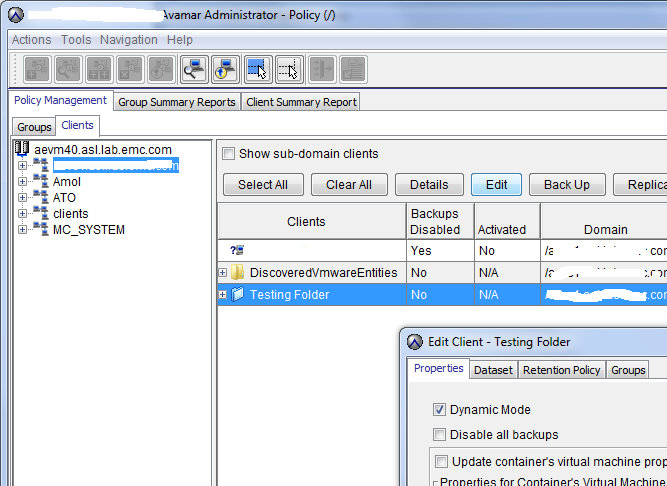
Task: Click the disabled group search magnifier icon
Action: [x=68, y=69]
